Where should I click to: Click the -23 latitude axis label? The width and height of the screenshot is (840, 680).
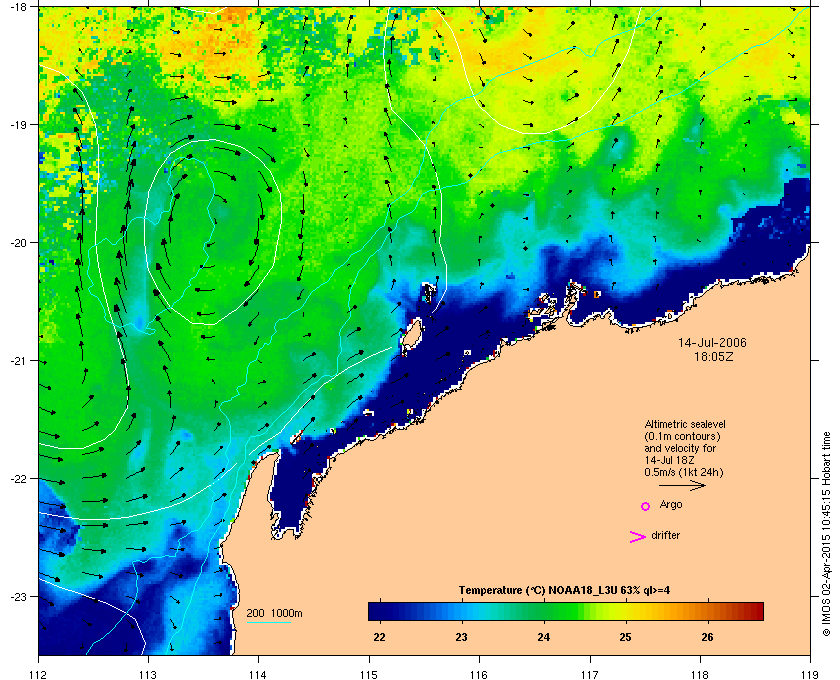click(x=19, y=596)
